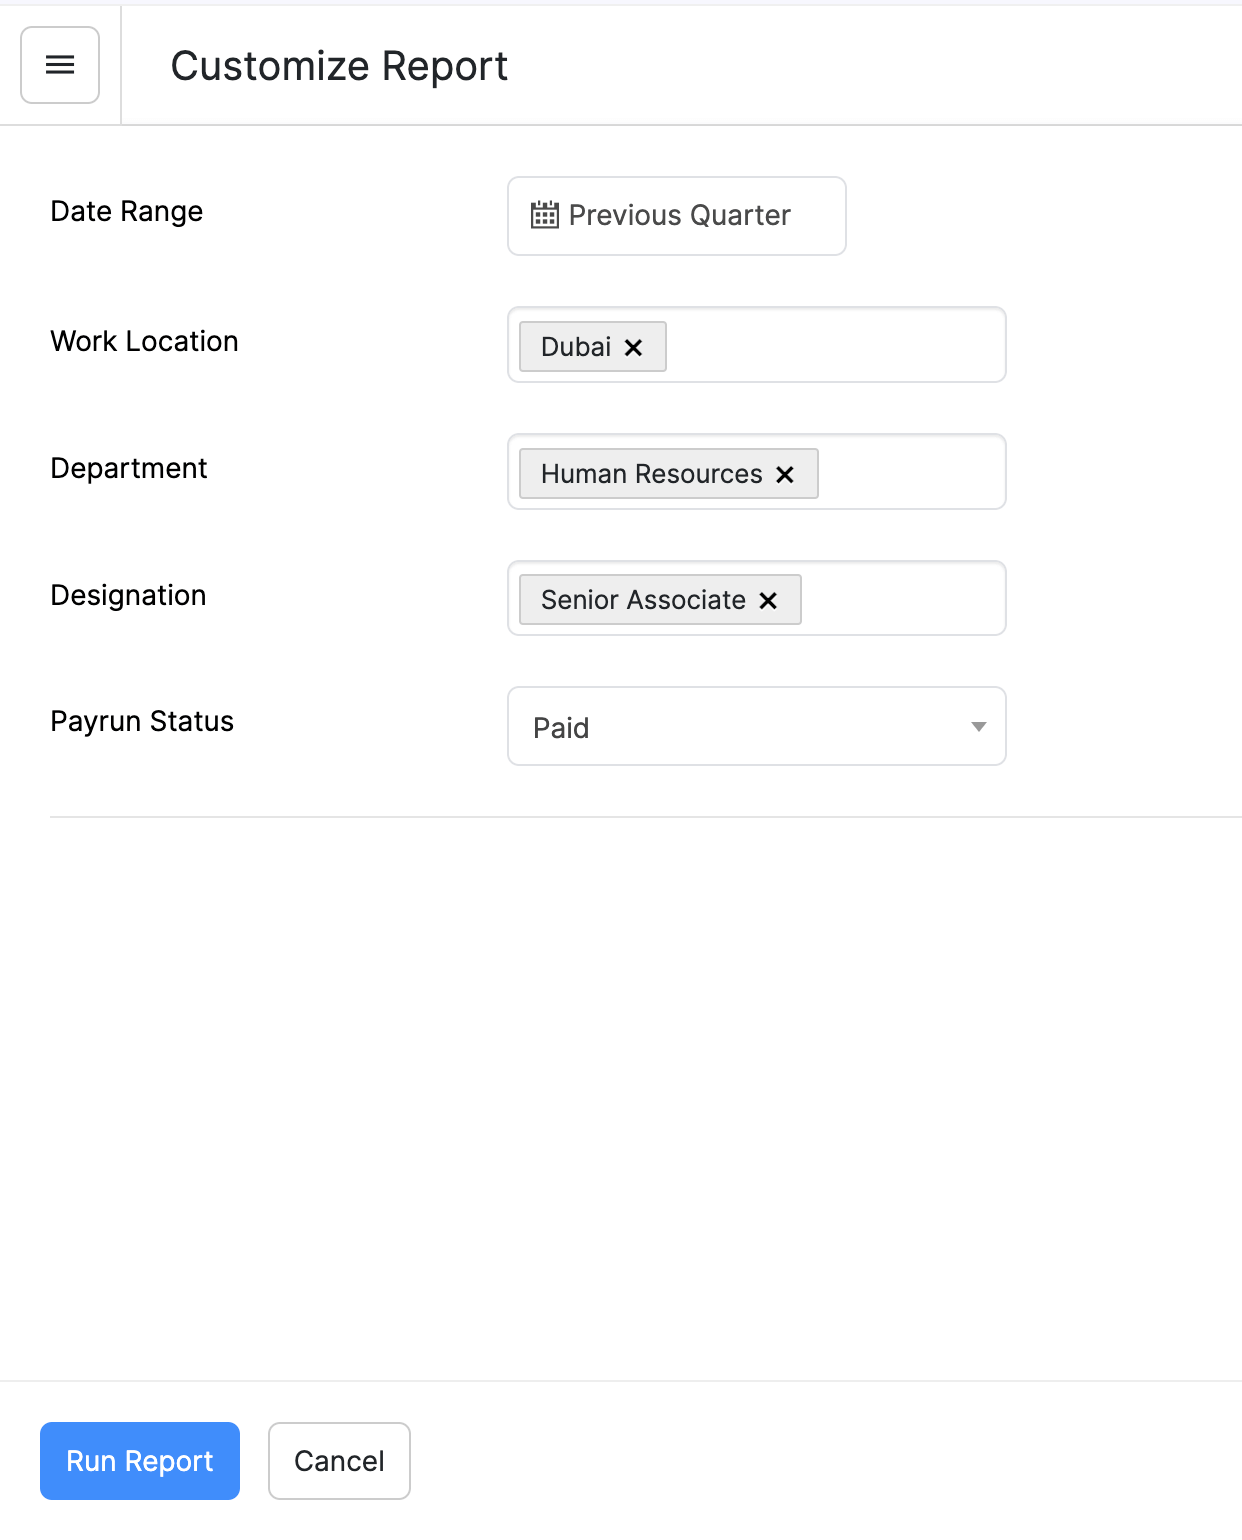Click the Date Range field label
Screen dimensions: 1242x1540
pos(127,212)
